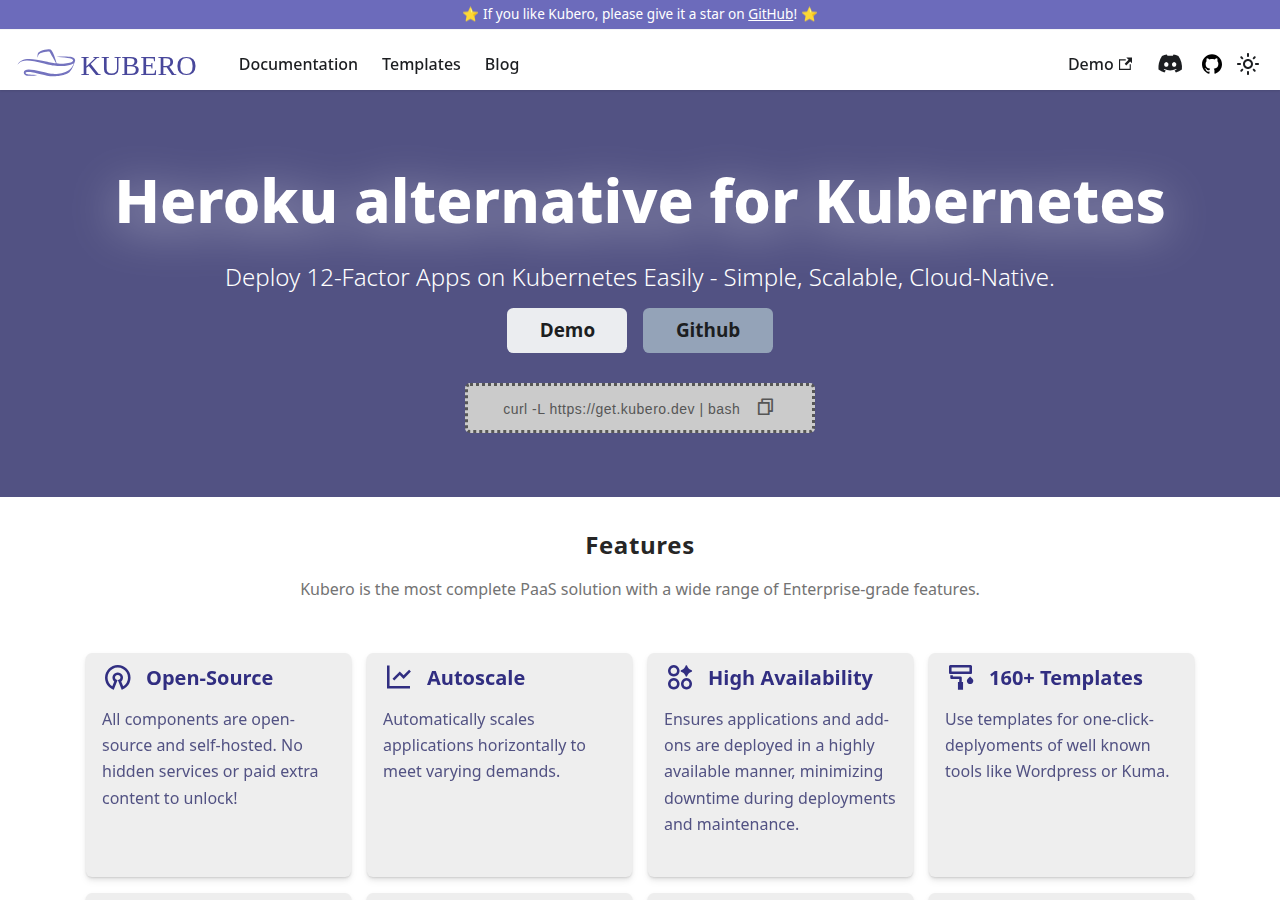1280x900 pixels.
Task: Click the KUBERO brand text
Action: point(138,65)
